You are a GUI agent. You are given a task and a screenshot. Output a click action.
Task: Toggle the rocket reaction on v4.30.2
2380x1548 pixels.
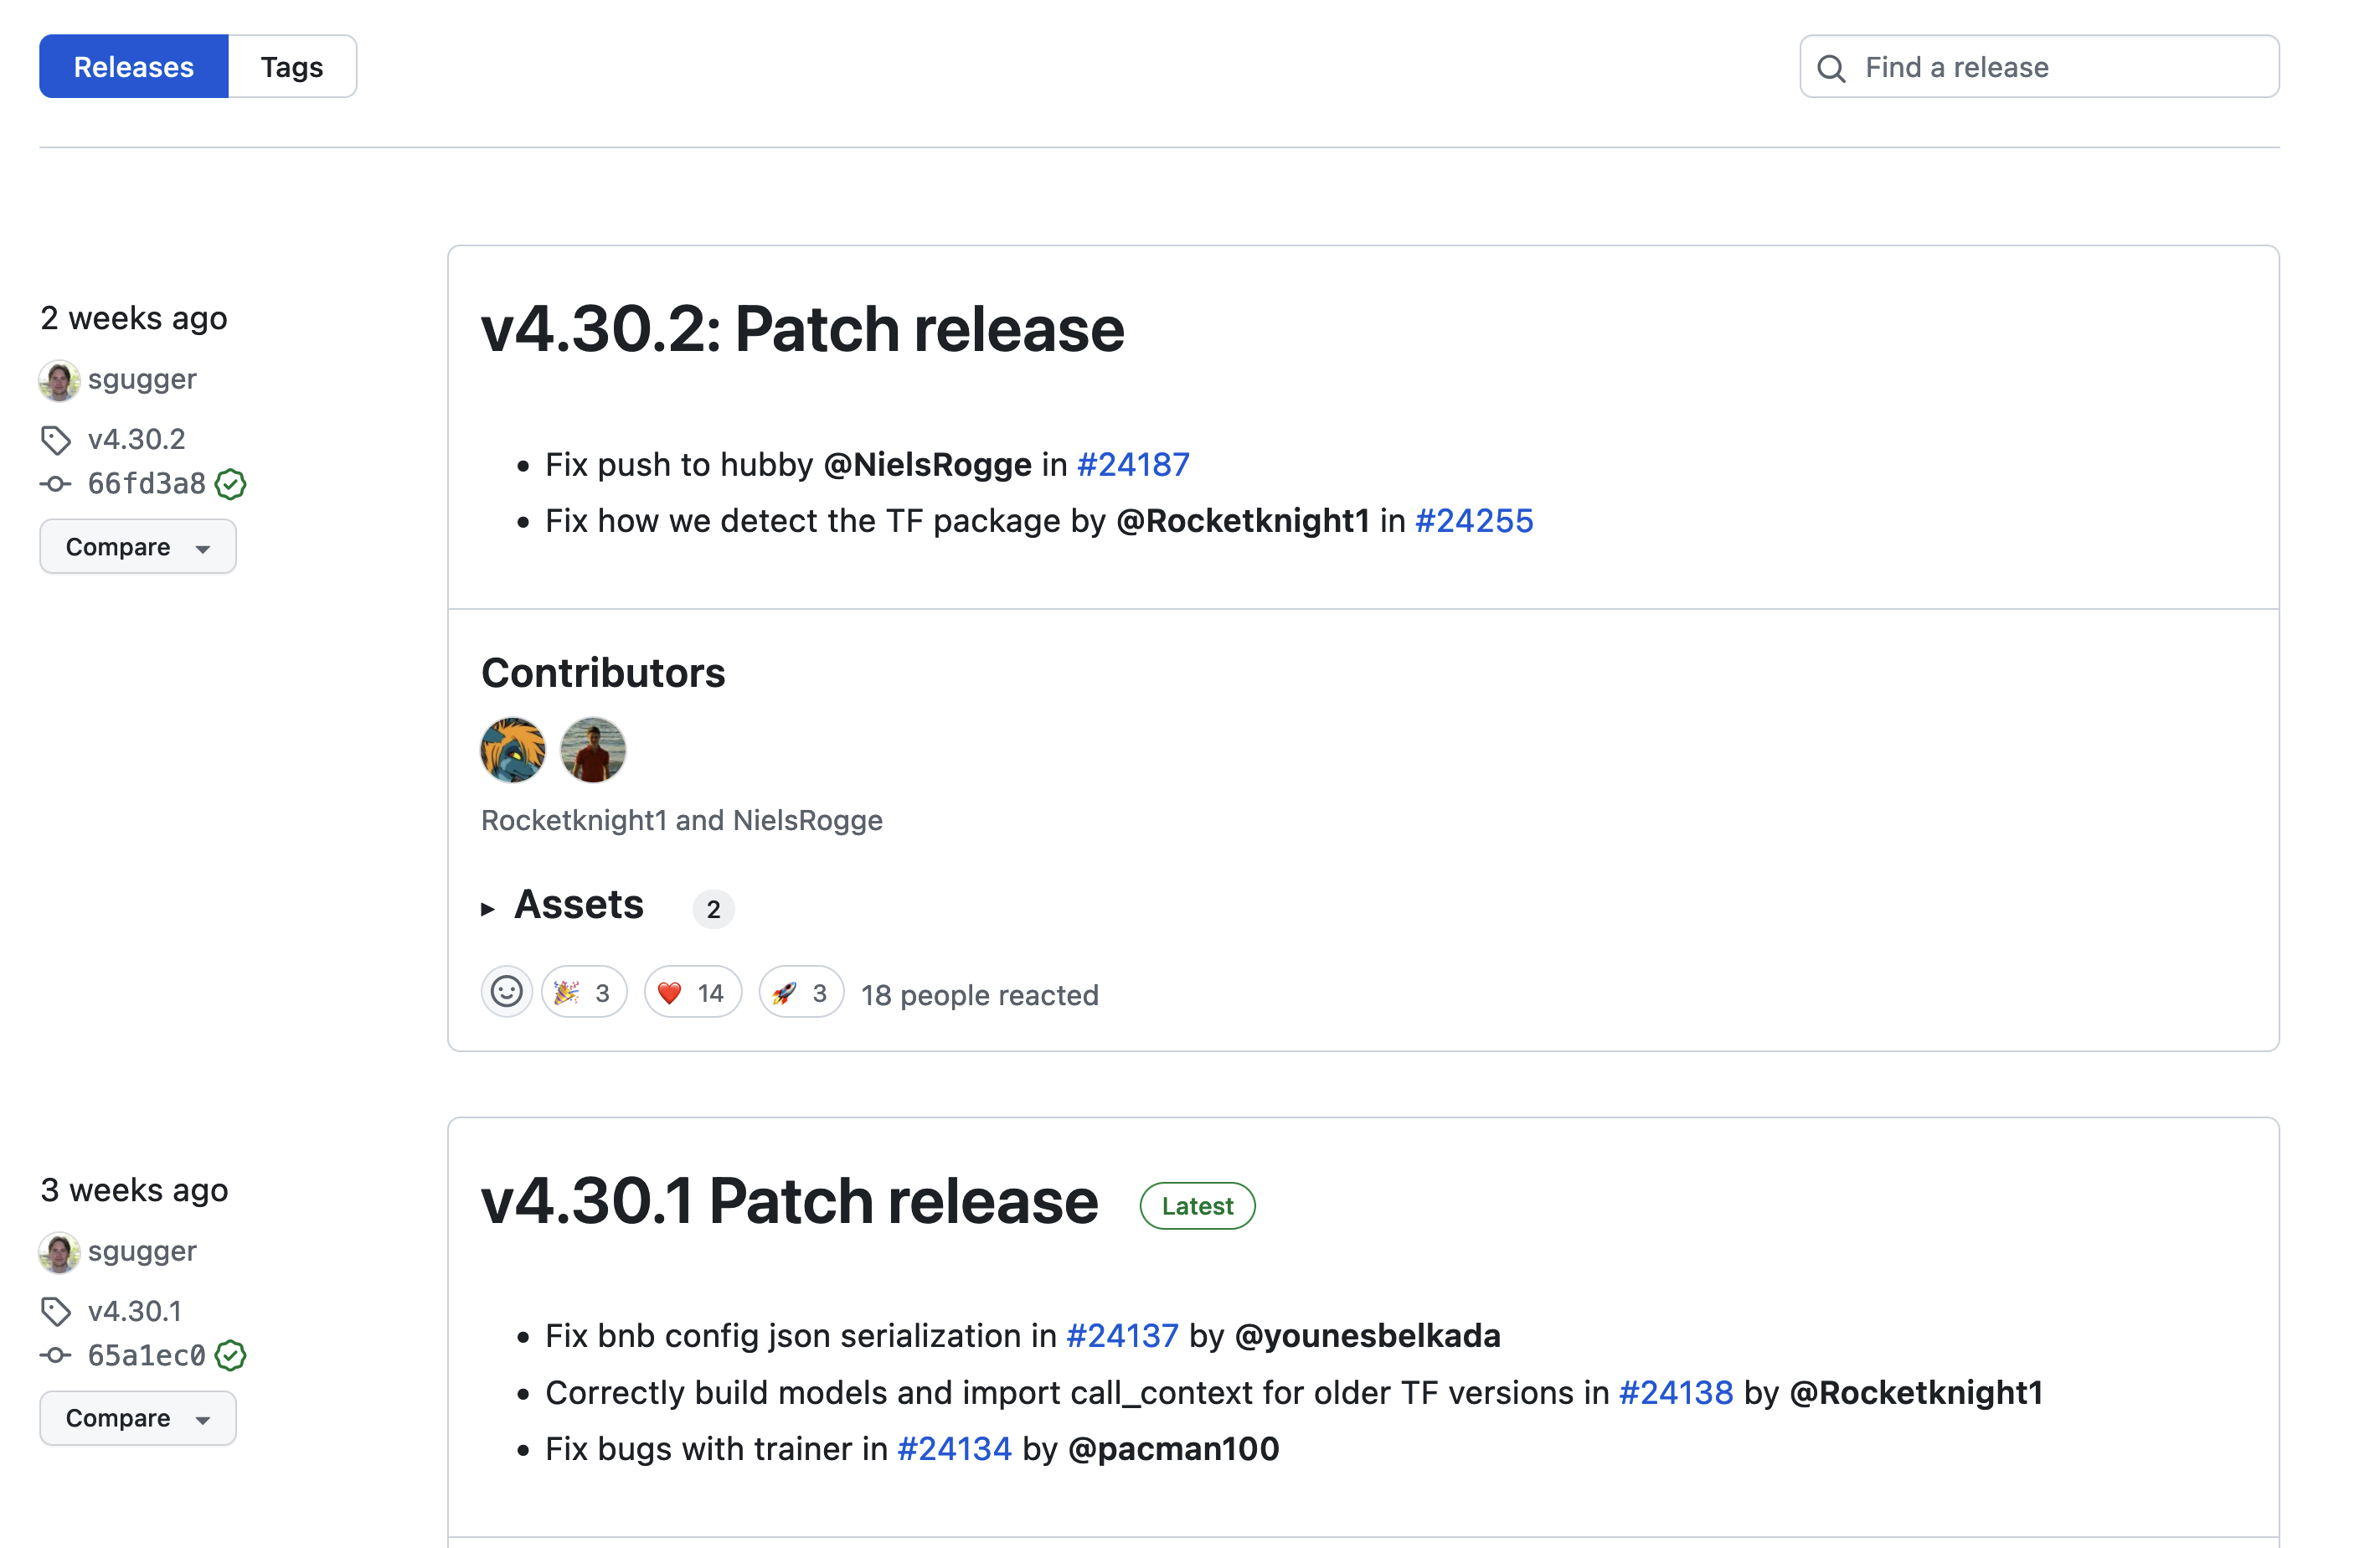[799, 991]
